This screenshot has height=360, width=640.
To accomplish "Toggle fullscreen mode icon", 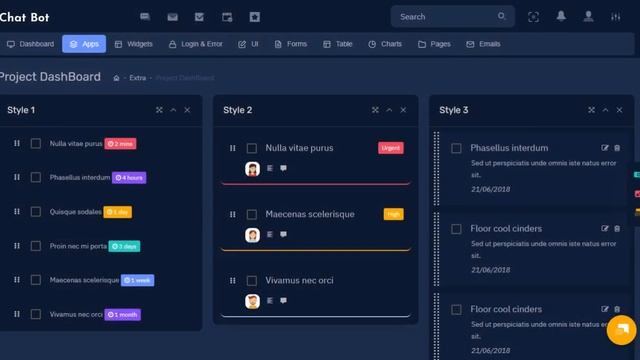I will click(x=533, y=17).
